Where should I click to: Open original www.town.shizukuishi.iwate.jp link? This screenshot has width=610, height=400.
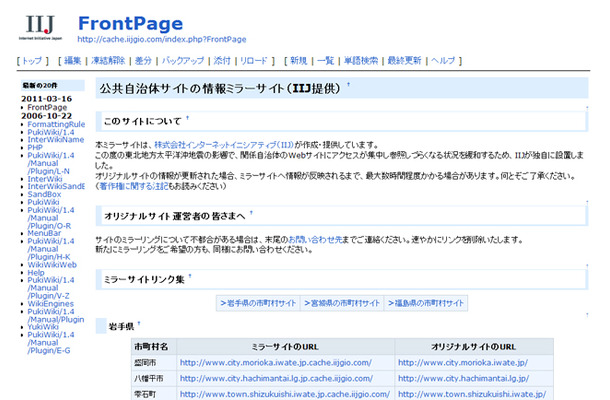tap(472, 394)
